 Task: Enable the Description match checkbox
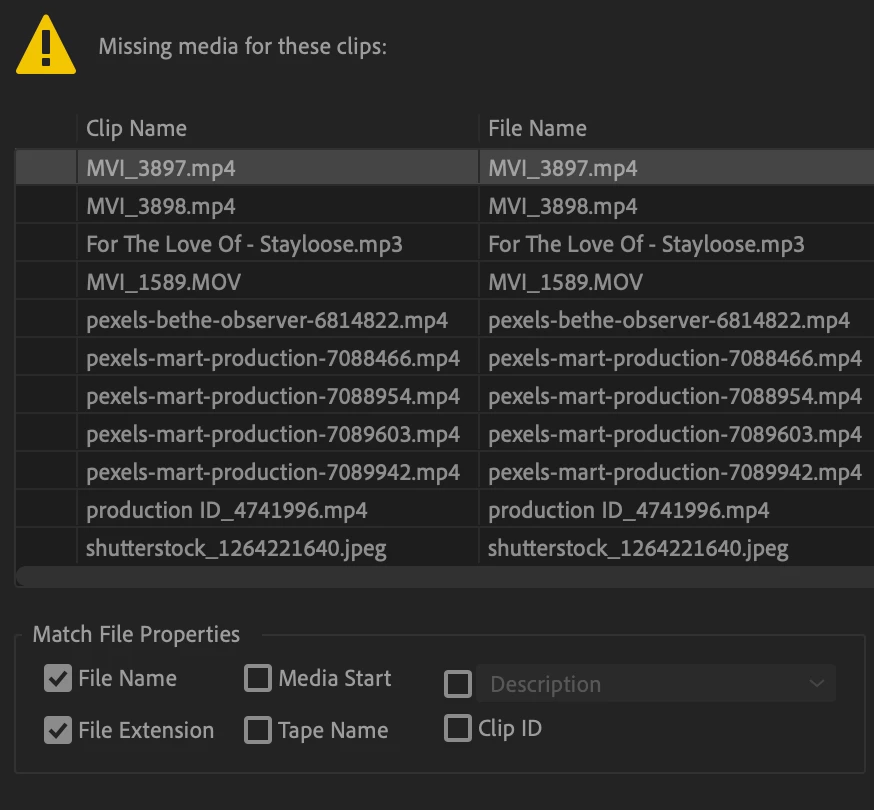458,684
